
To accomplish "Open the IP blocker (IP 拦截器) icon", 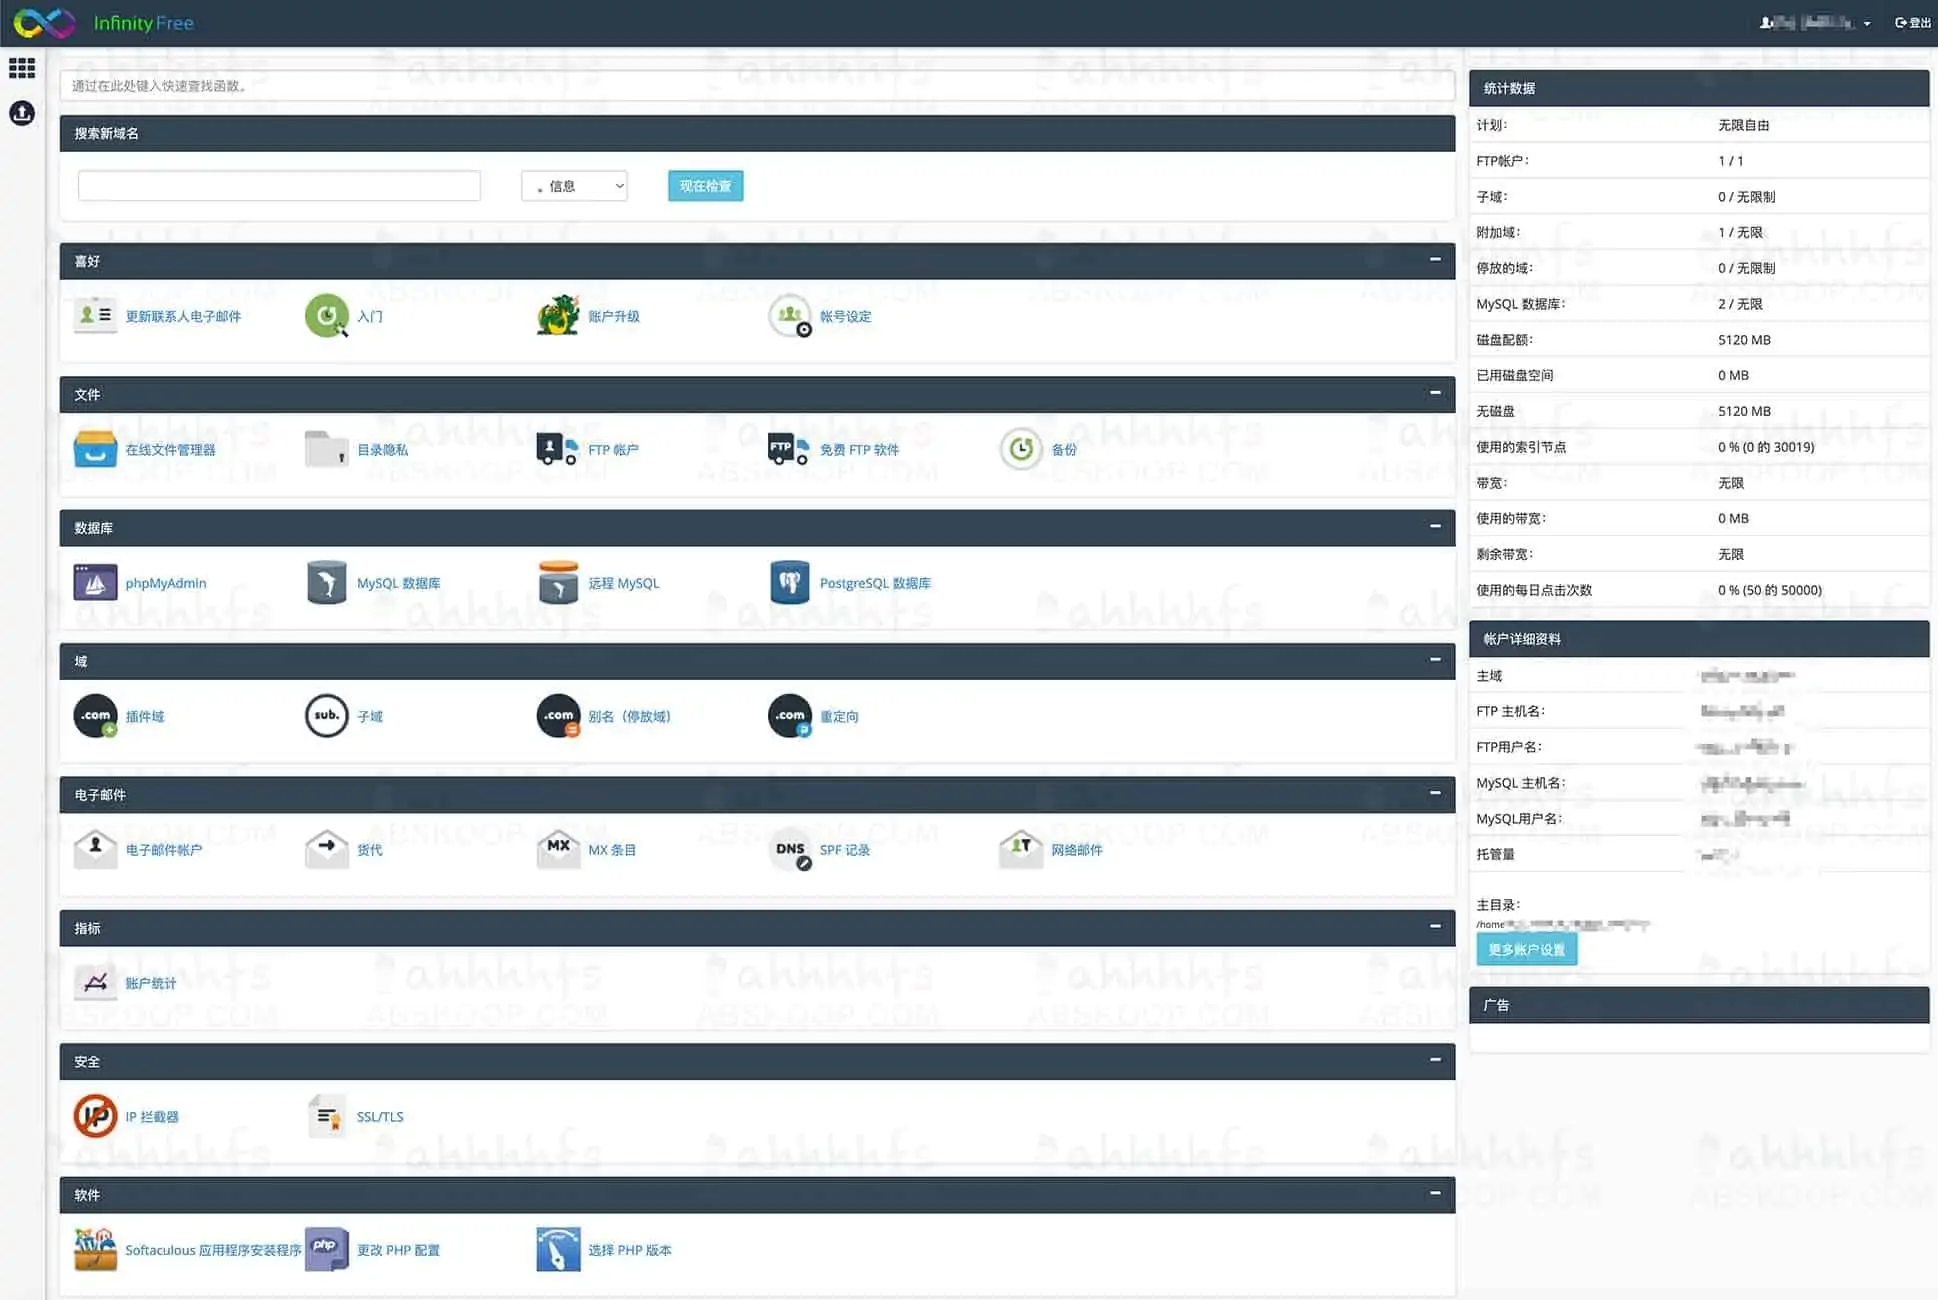I will tap(95, 1116).
